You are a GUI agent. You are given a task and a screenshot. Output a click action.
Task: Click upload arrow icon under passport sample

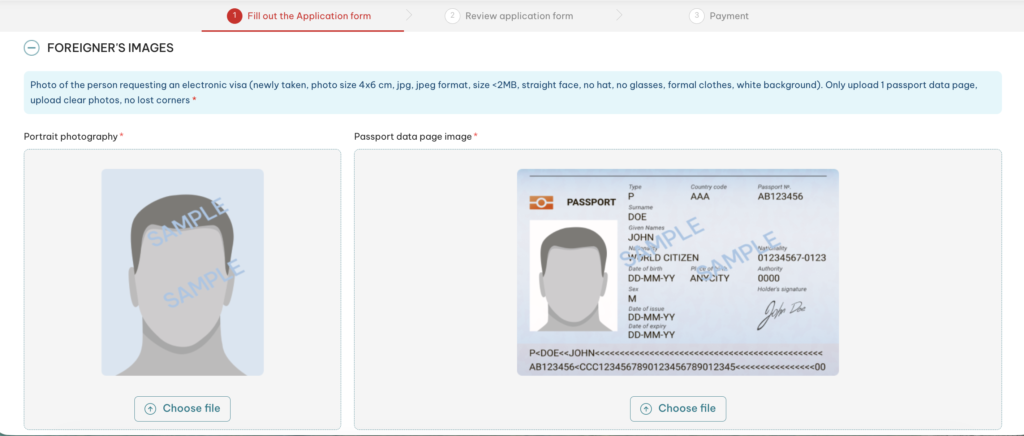(x=646, y=409)
